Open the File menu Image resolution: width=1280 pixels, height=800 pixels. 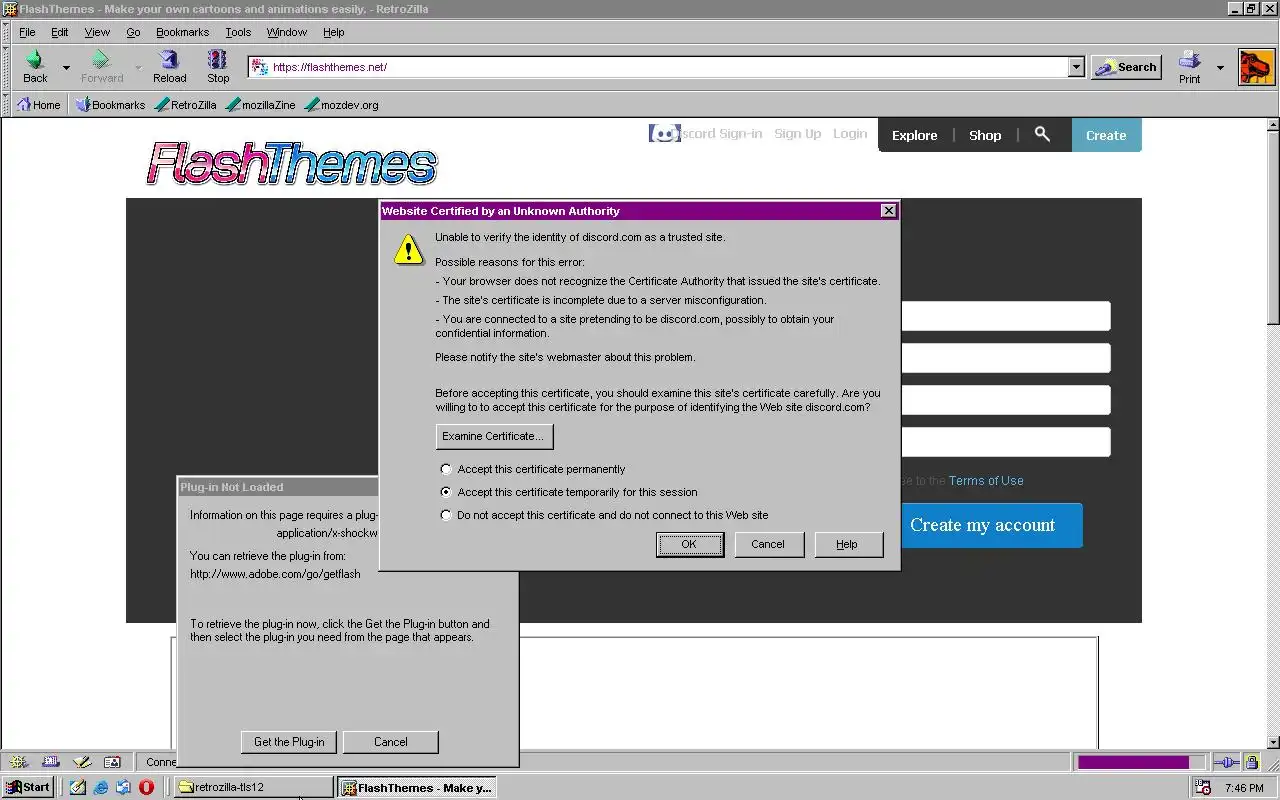(x=27, y=32)
